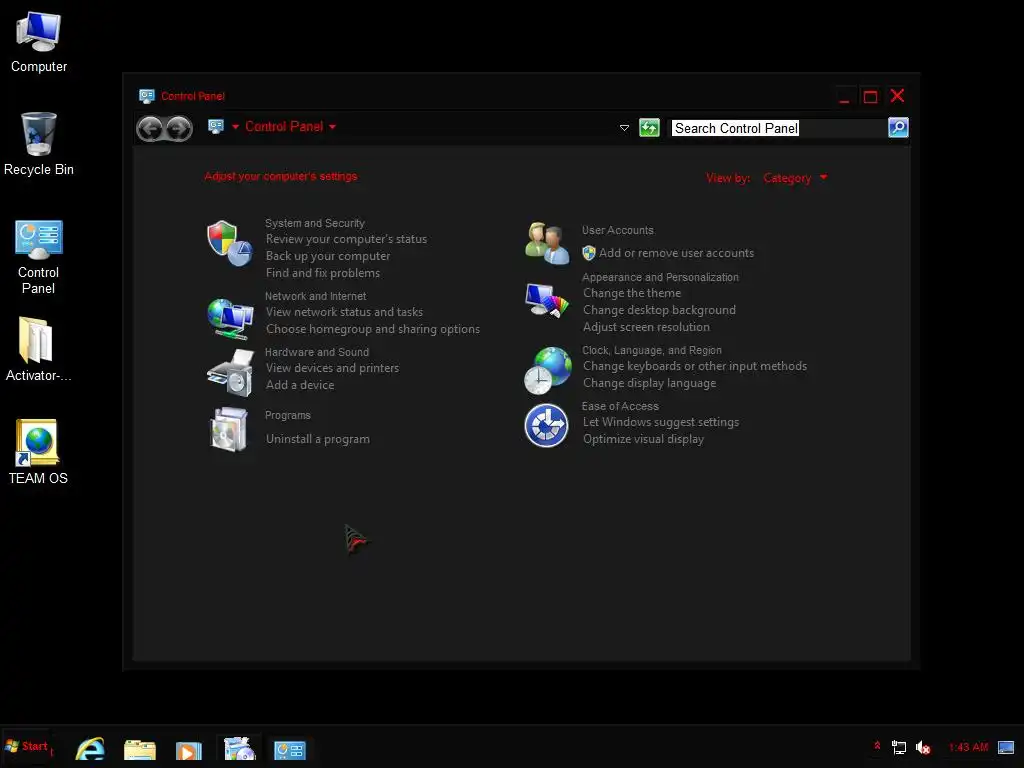
Task: Click Back up your computer
Action: pyautogui.click(x=328, y=256)
